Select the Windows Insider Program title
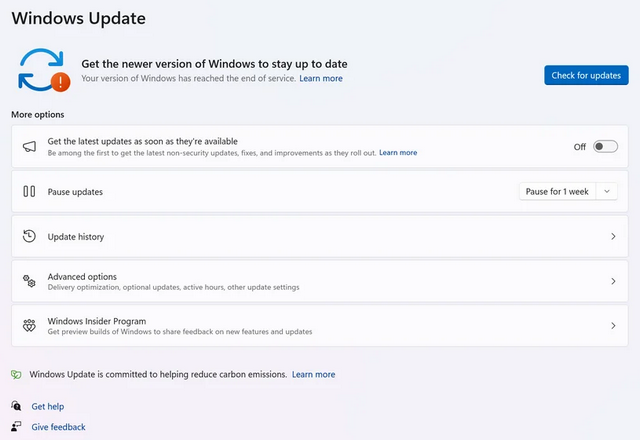This screenshot has height=440, width=640. point(97,321)
